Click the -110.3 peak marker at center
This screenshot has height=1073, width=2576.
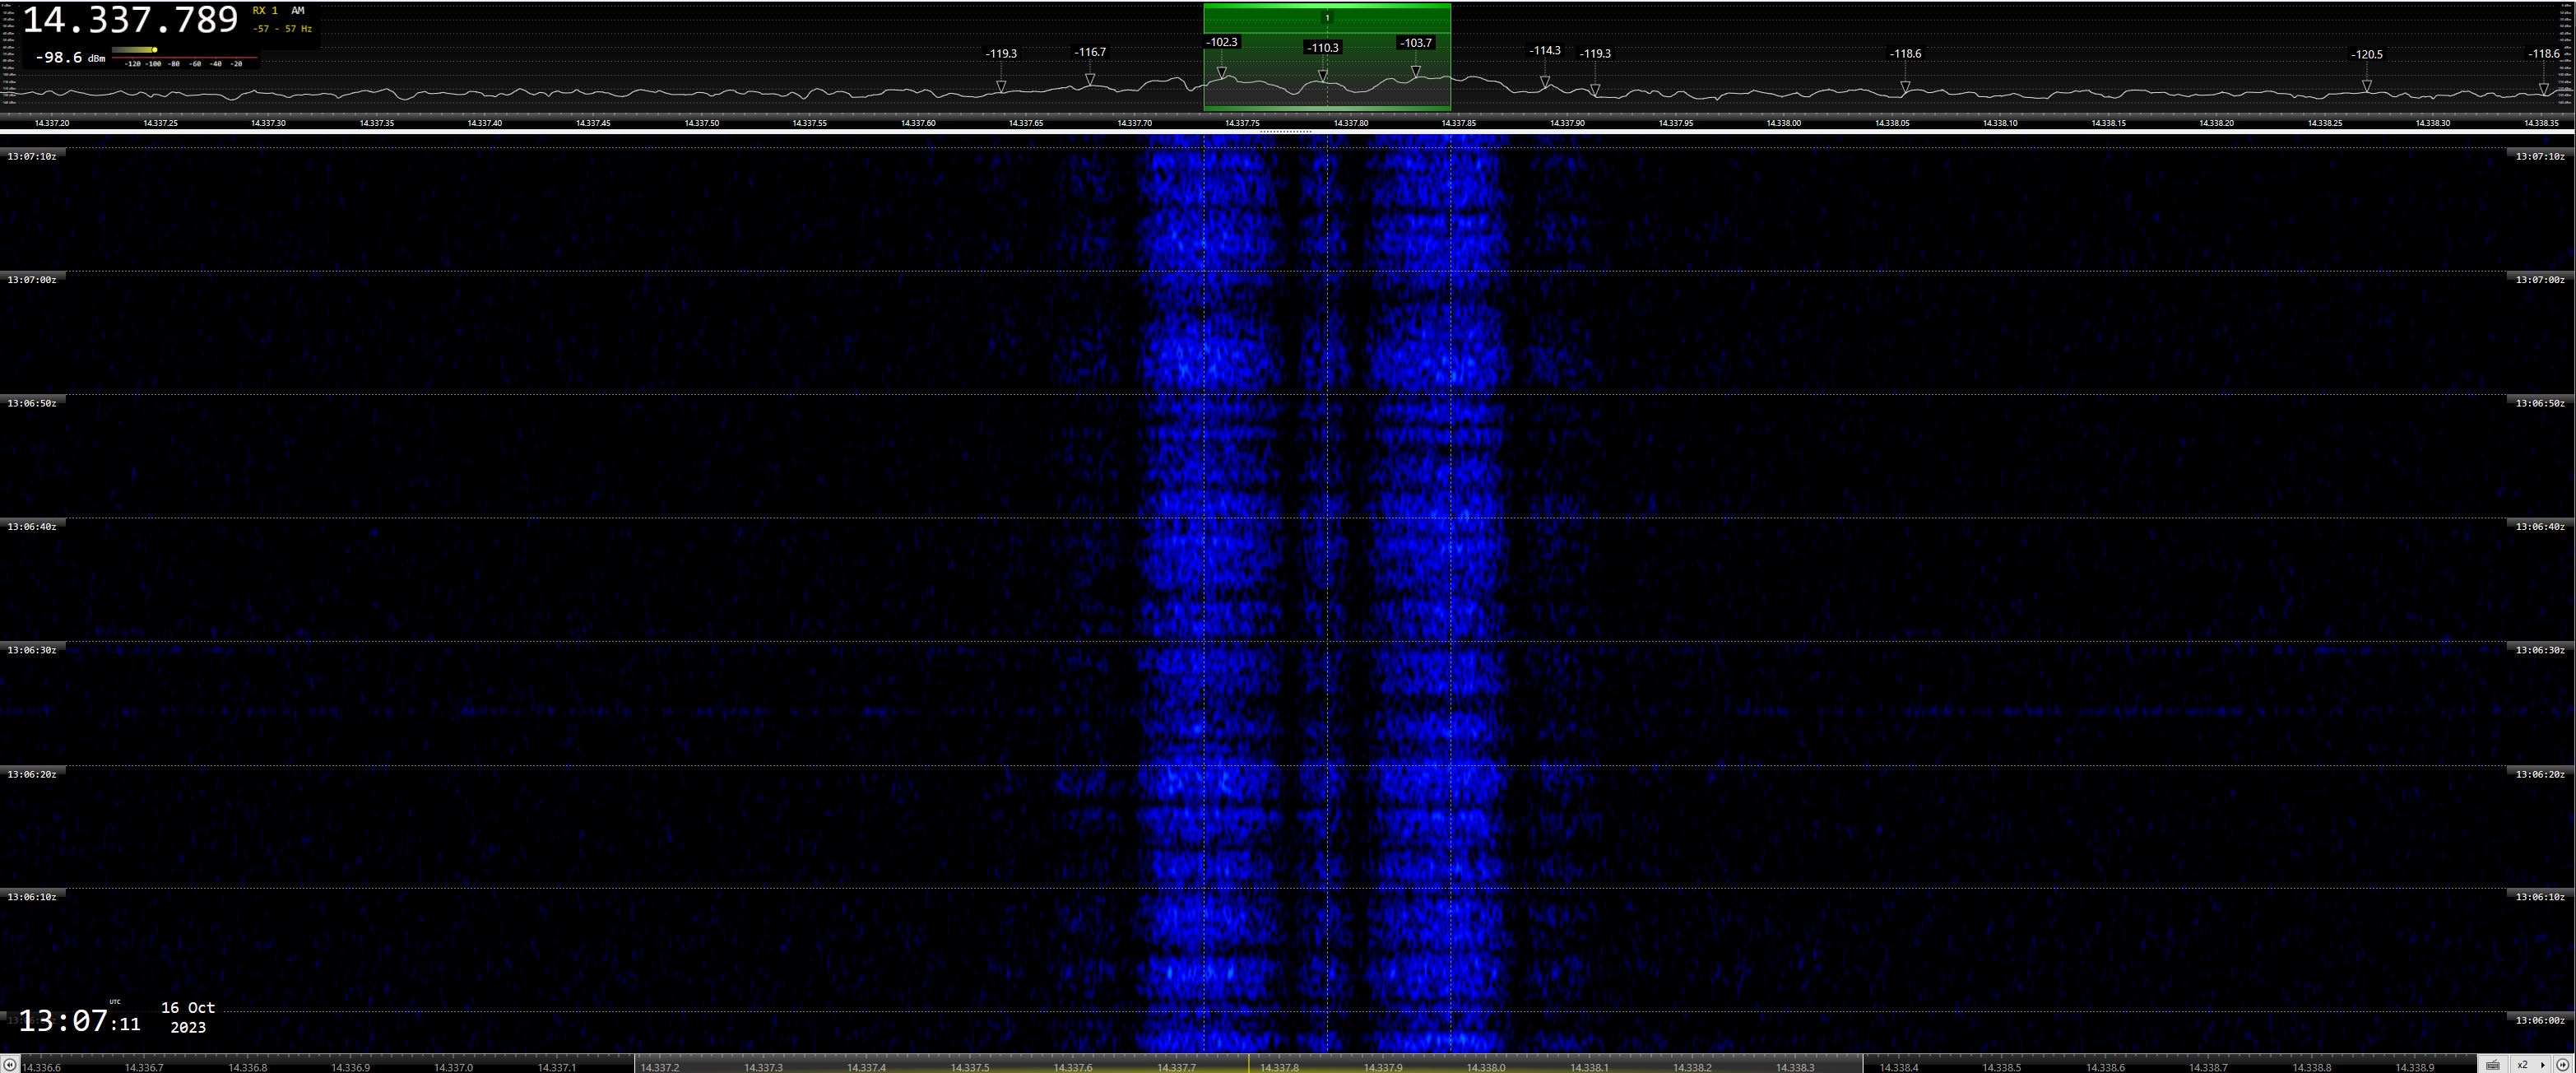(1323, 76)
